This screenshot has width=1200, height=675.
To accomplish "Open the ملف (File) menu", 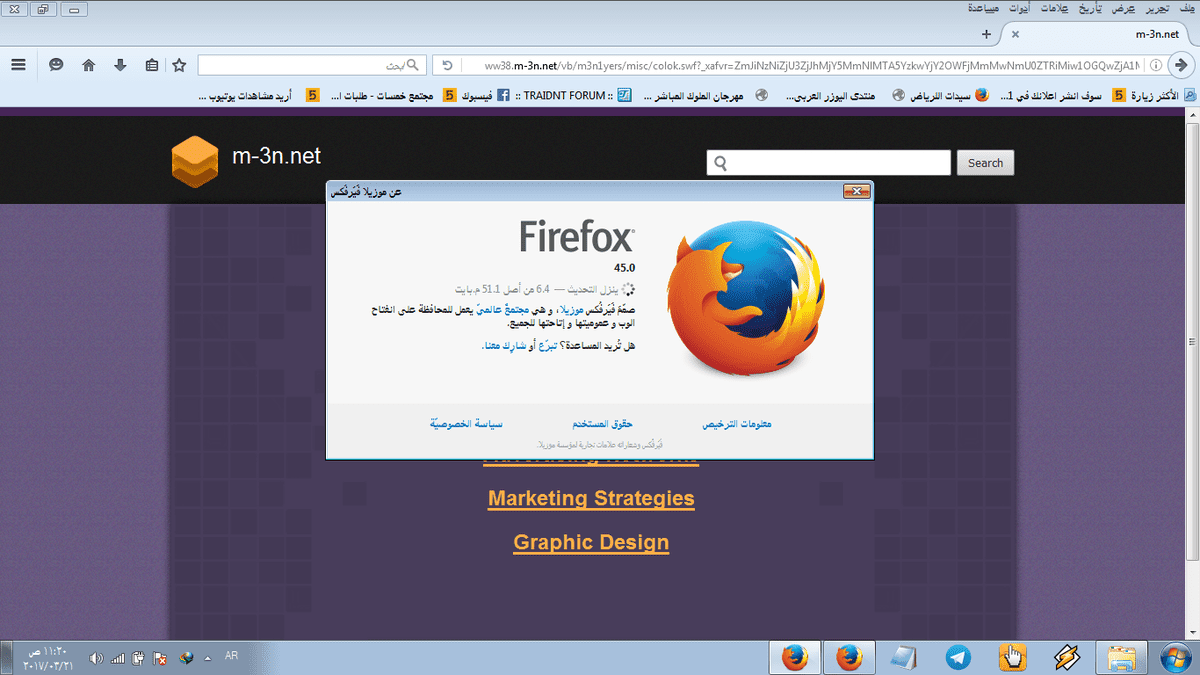I will [x=1186, y=8].
